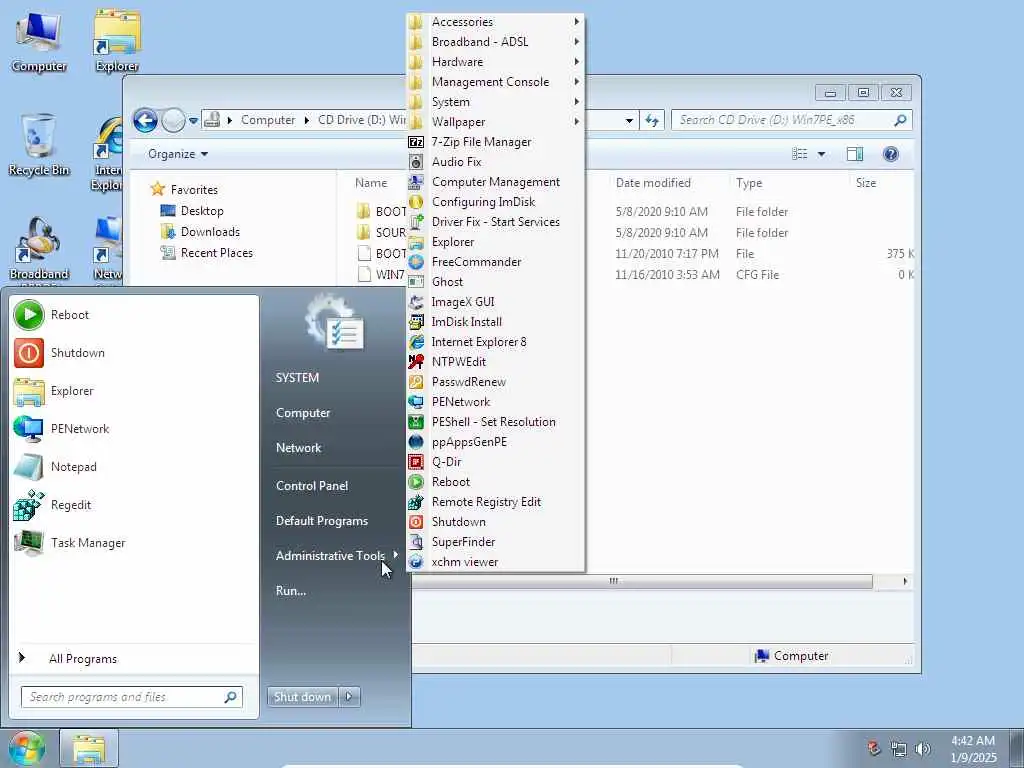Expand the Broadband - ADSL submenu
Viewport: 1024px width, 768px height.
click(x=495, y=42)
